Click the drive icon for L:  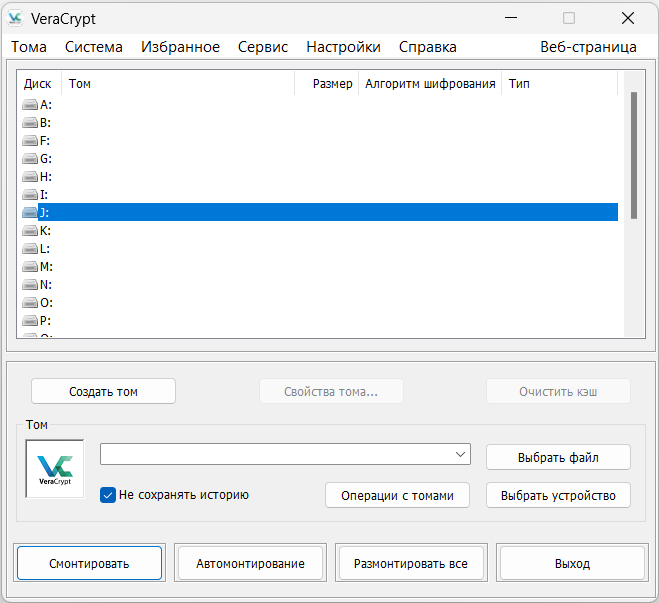(x=30, y=249)
